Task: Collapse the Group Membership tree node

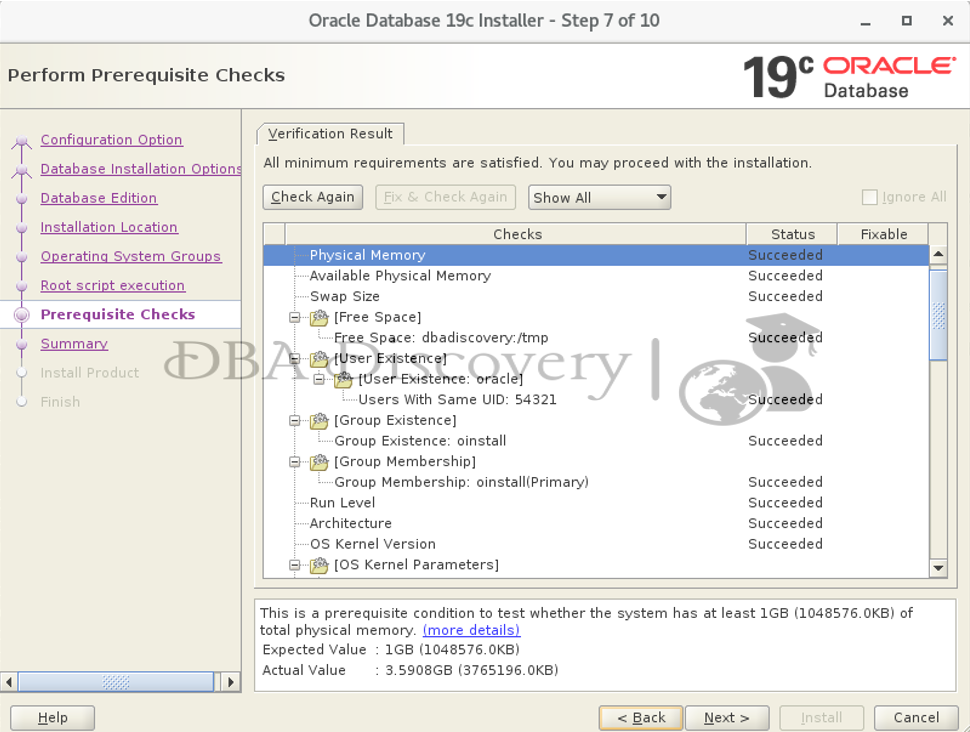Action: pos(295,462)
